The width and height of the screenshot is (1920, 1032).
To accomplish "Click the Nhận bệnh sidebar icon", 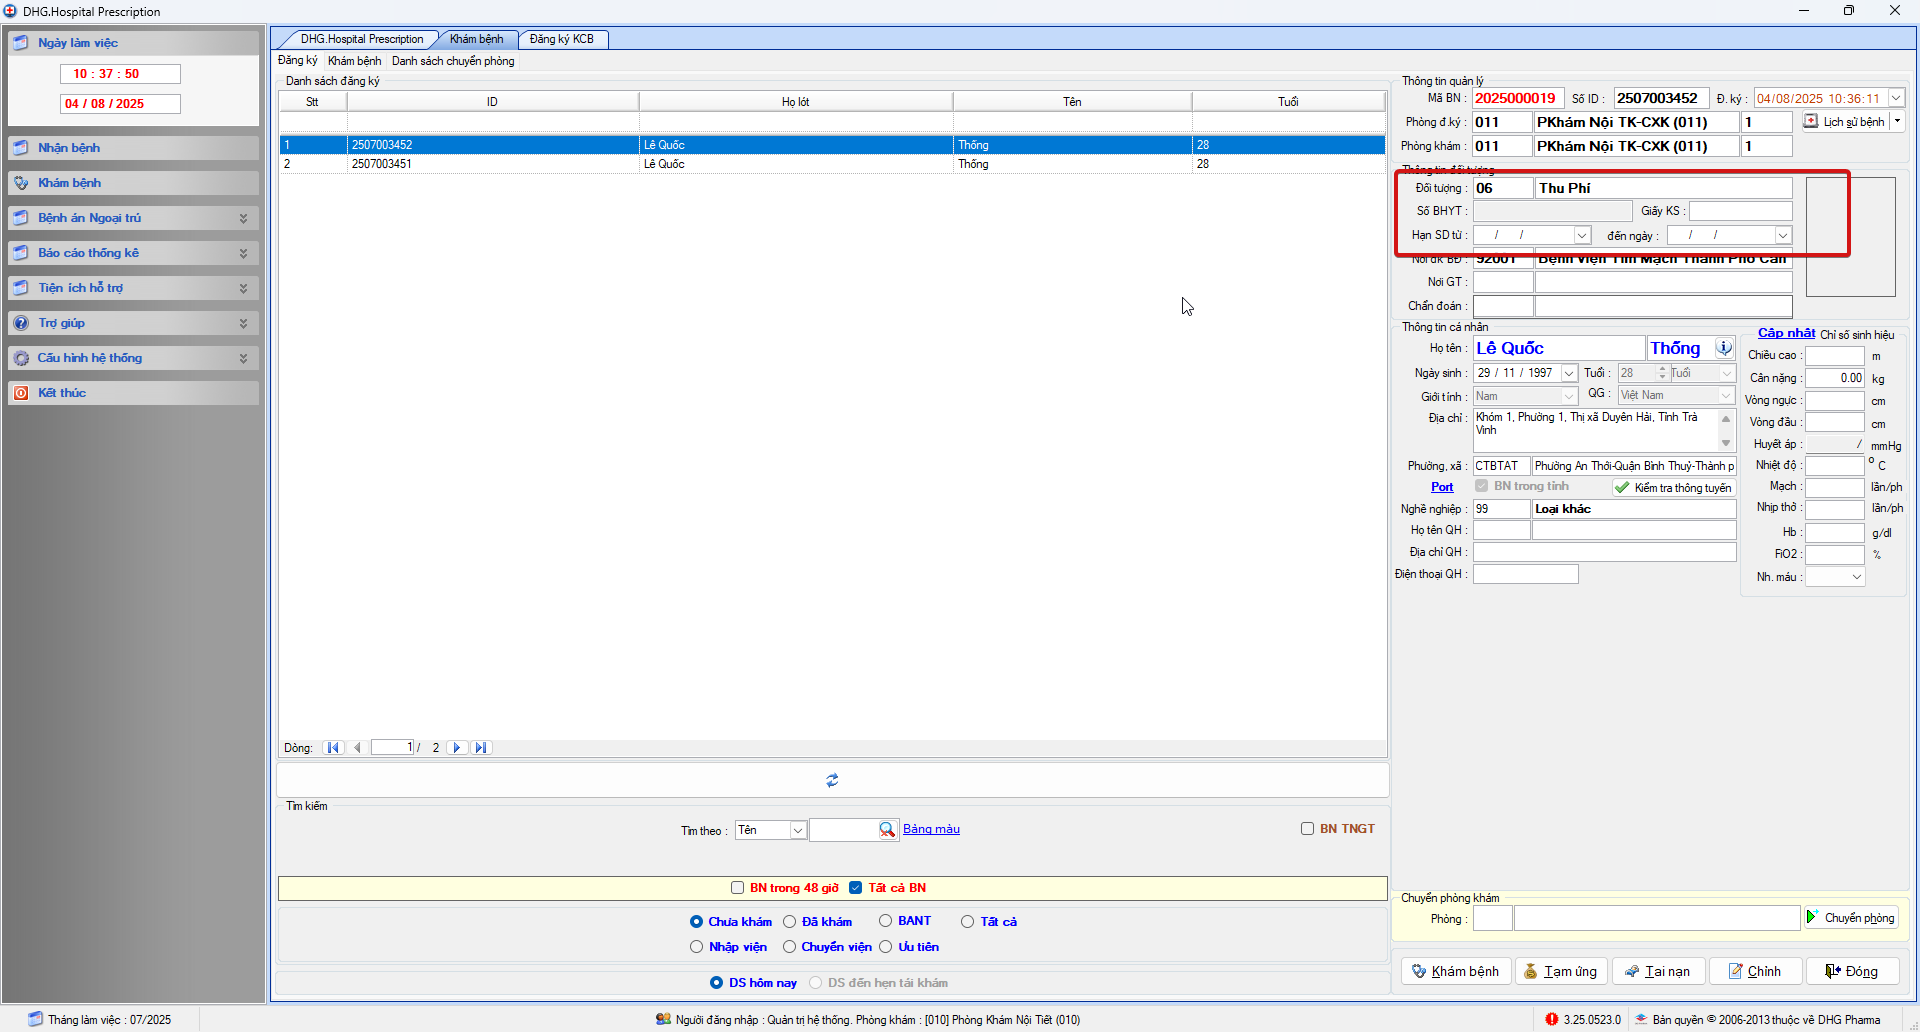I will pyautogui.click(x=21, y=148).
